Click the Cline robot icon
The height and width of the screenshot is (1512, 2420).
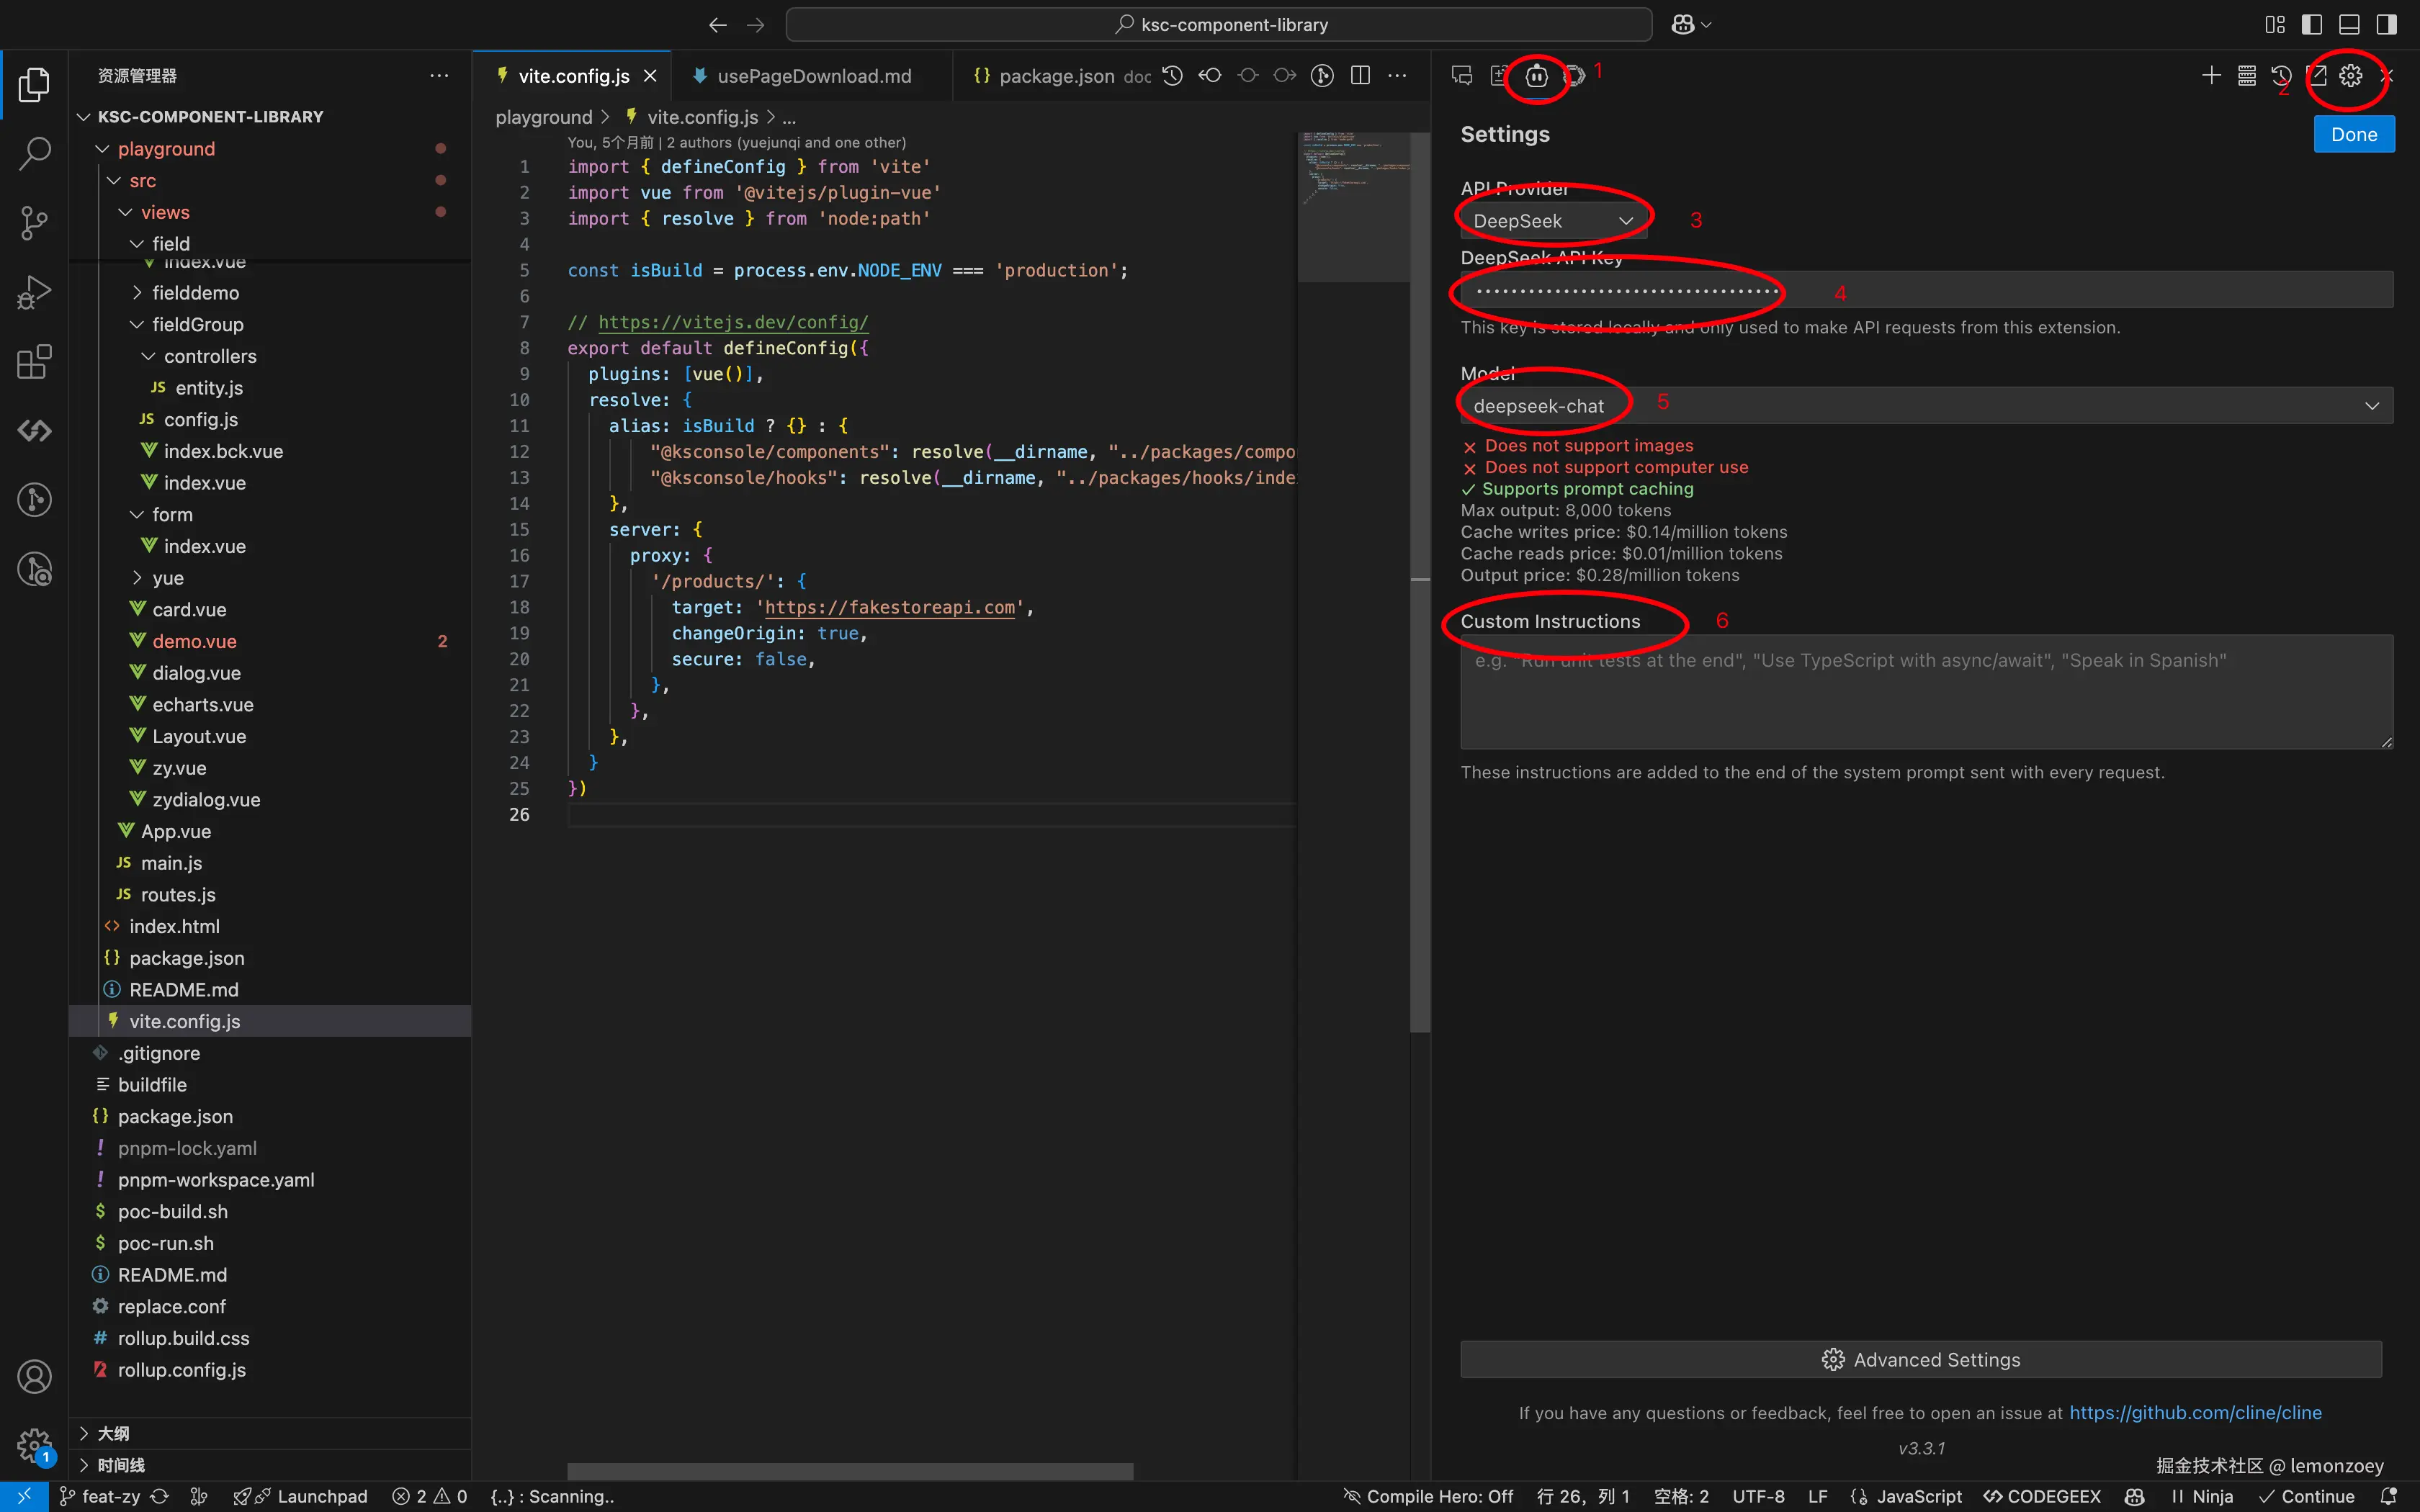[x=1536, y=76]
